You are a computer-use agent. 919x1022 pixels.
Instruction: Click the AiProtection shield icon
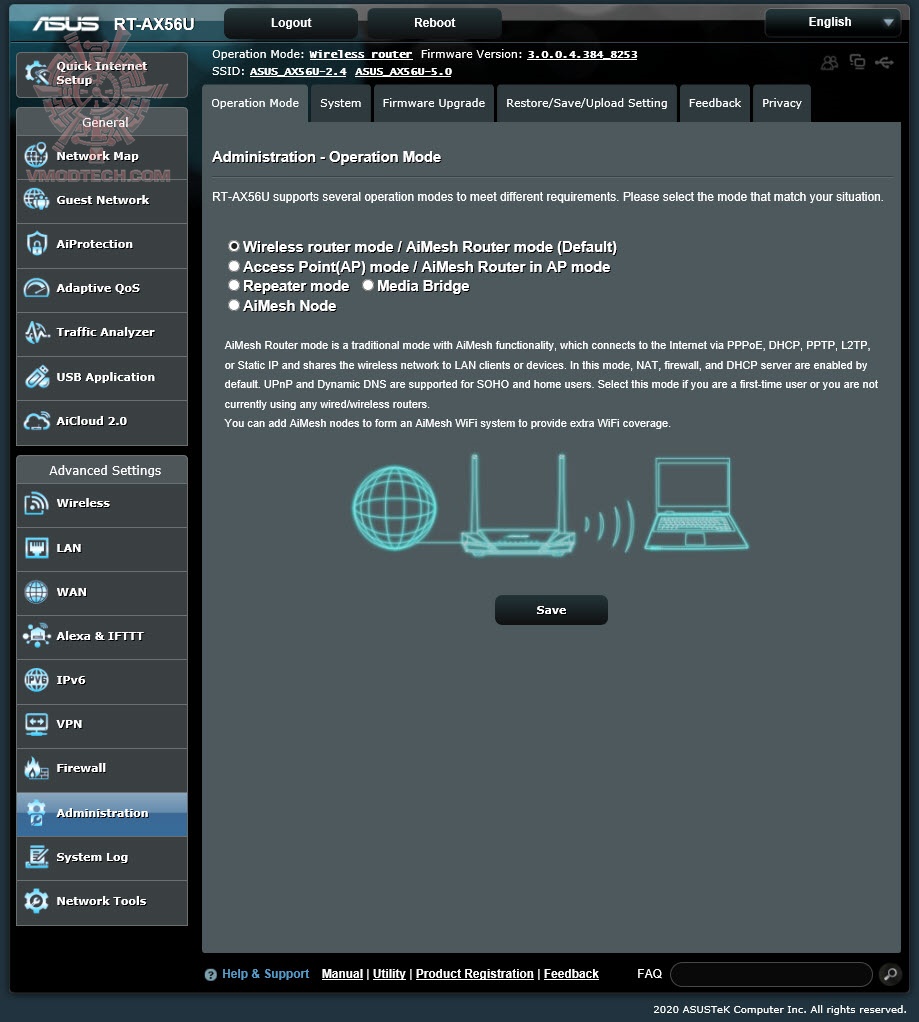point(36,244)
